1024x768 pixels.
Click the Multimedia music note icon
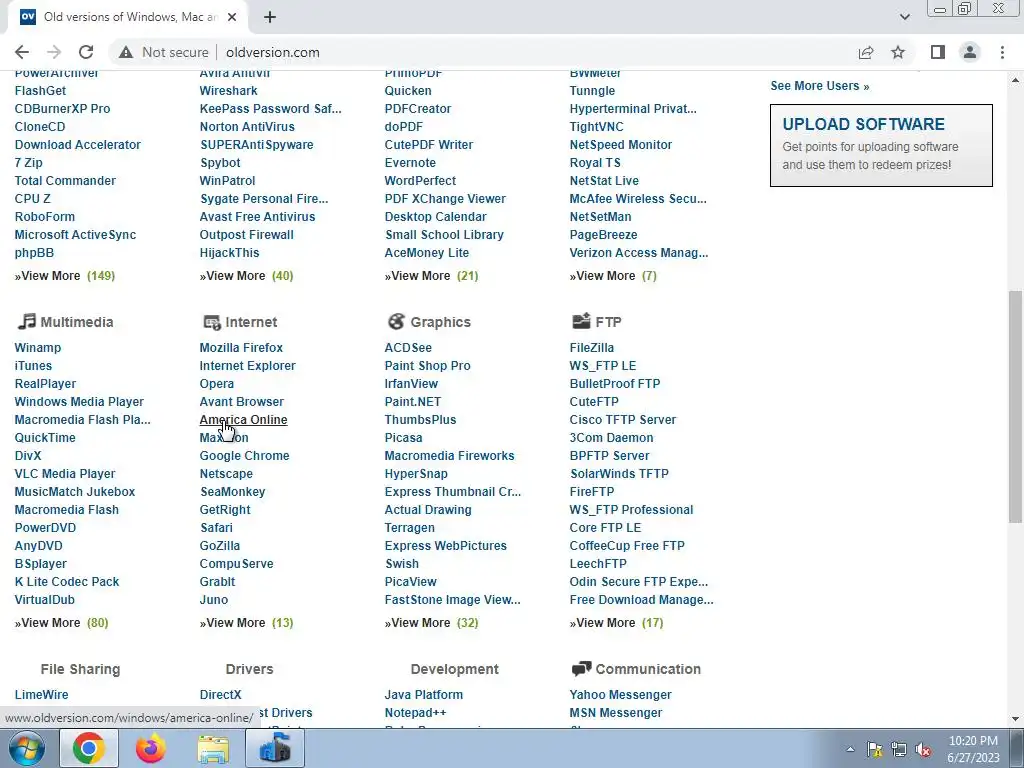pyautogui.click(x=26, y=321)
